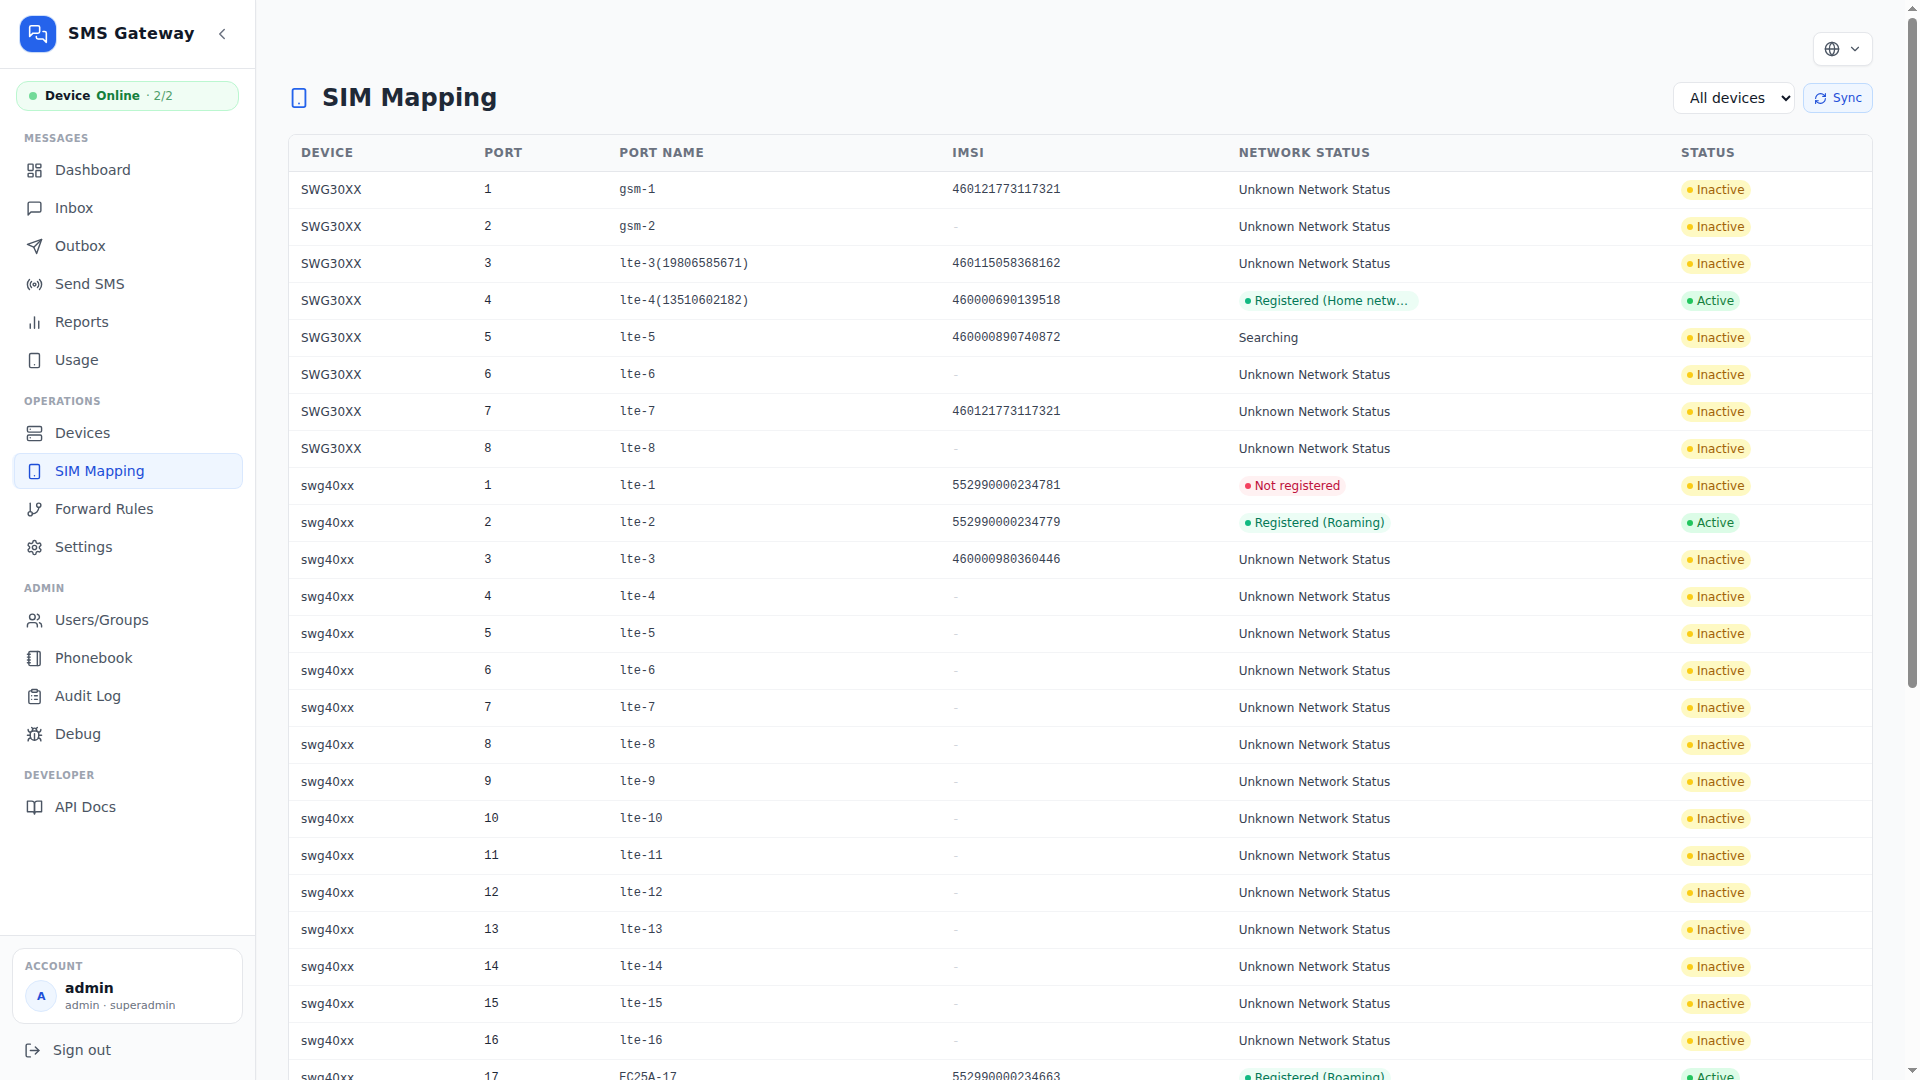Open the Inbox icon
The image size is (1920, 1080).
point(34,208)
